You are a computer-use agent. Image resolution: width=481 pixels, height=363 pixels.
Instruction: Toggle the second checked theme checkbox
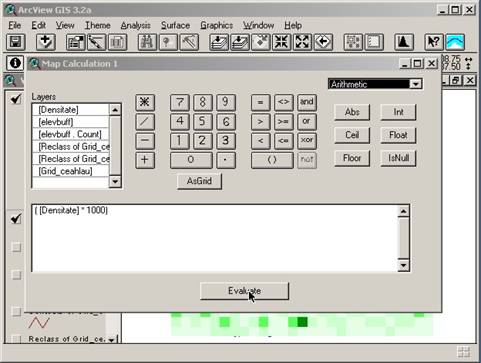tap(16, 219)
